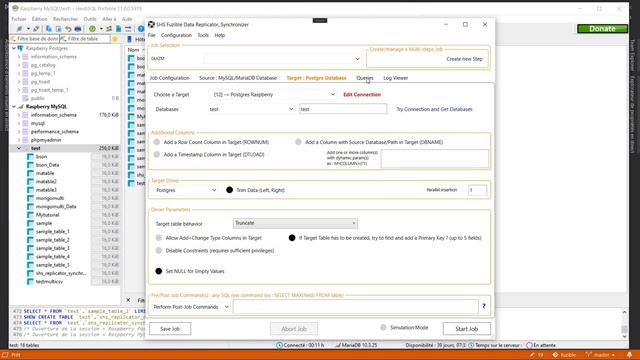Click the Raspberry MySQL server icon
Image resolution: width=640 pixels, height=360 pixels.
[x=20, y=107]
